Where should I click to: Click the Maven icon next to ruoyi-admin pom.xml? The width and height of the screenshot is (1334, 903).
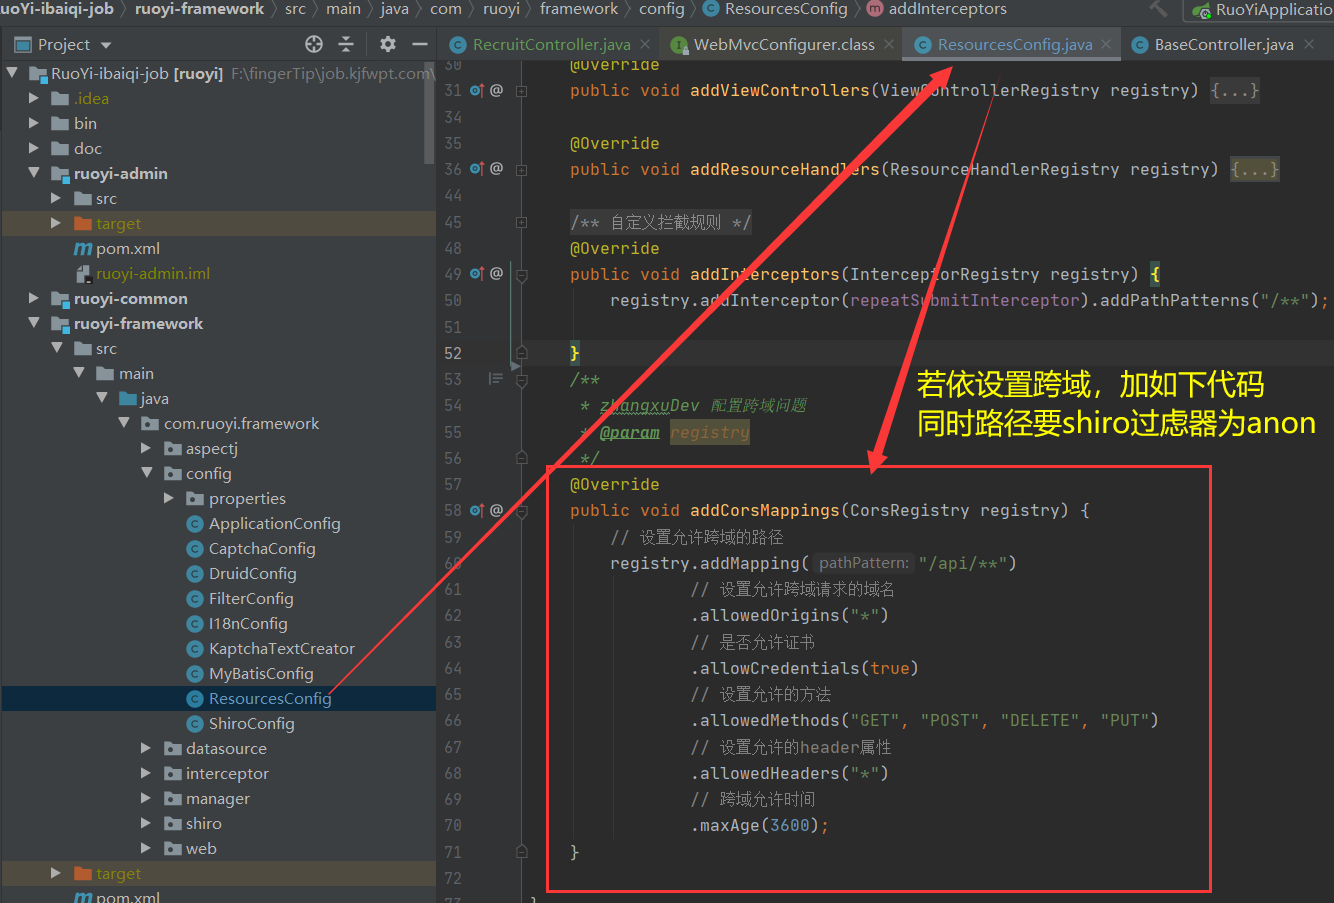point(83,249)
